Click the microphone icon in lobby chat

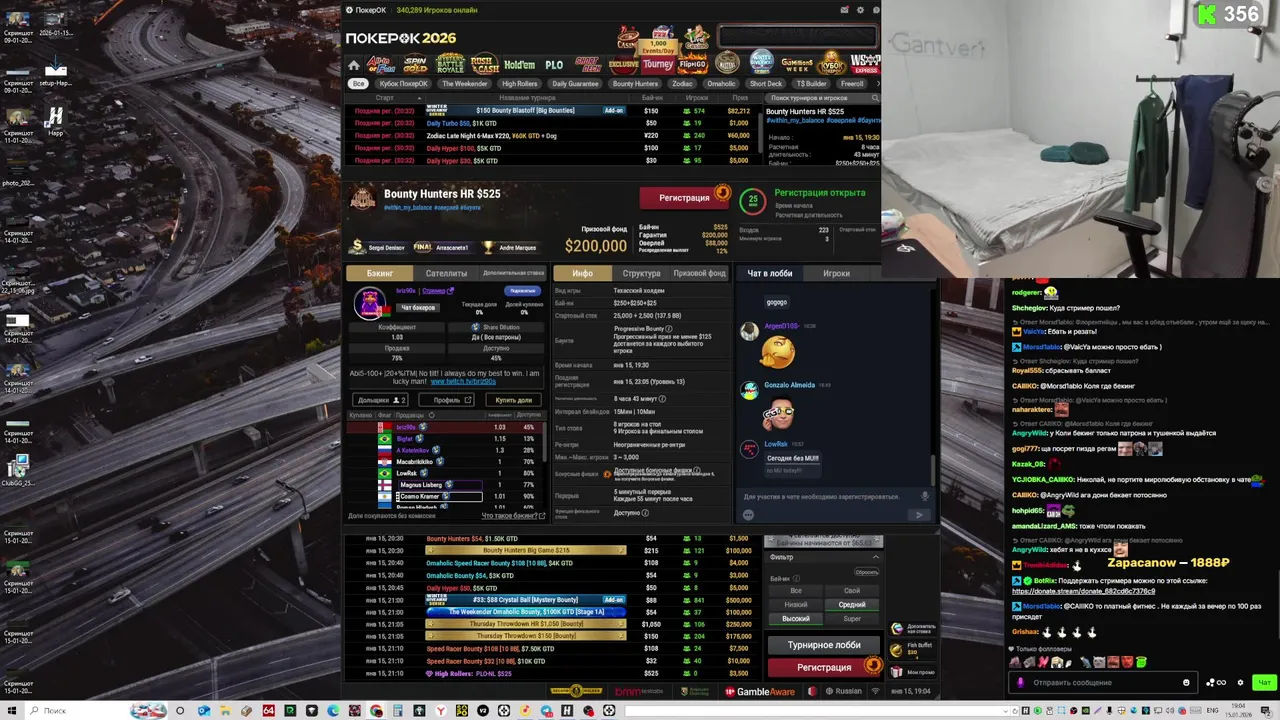click(925, 496)
